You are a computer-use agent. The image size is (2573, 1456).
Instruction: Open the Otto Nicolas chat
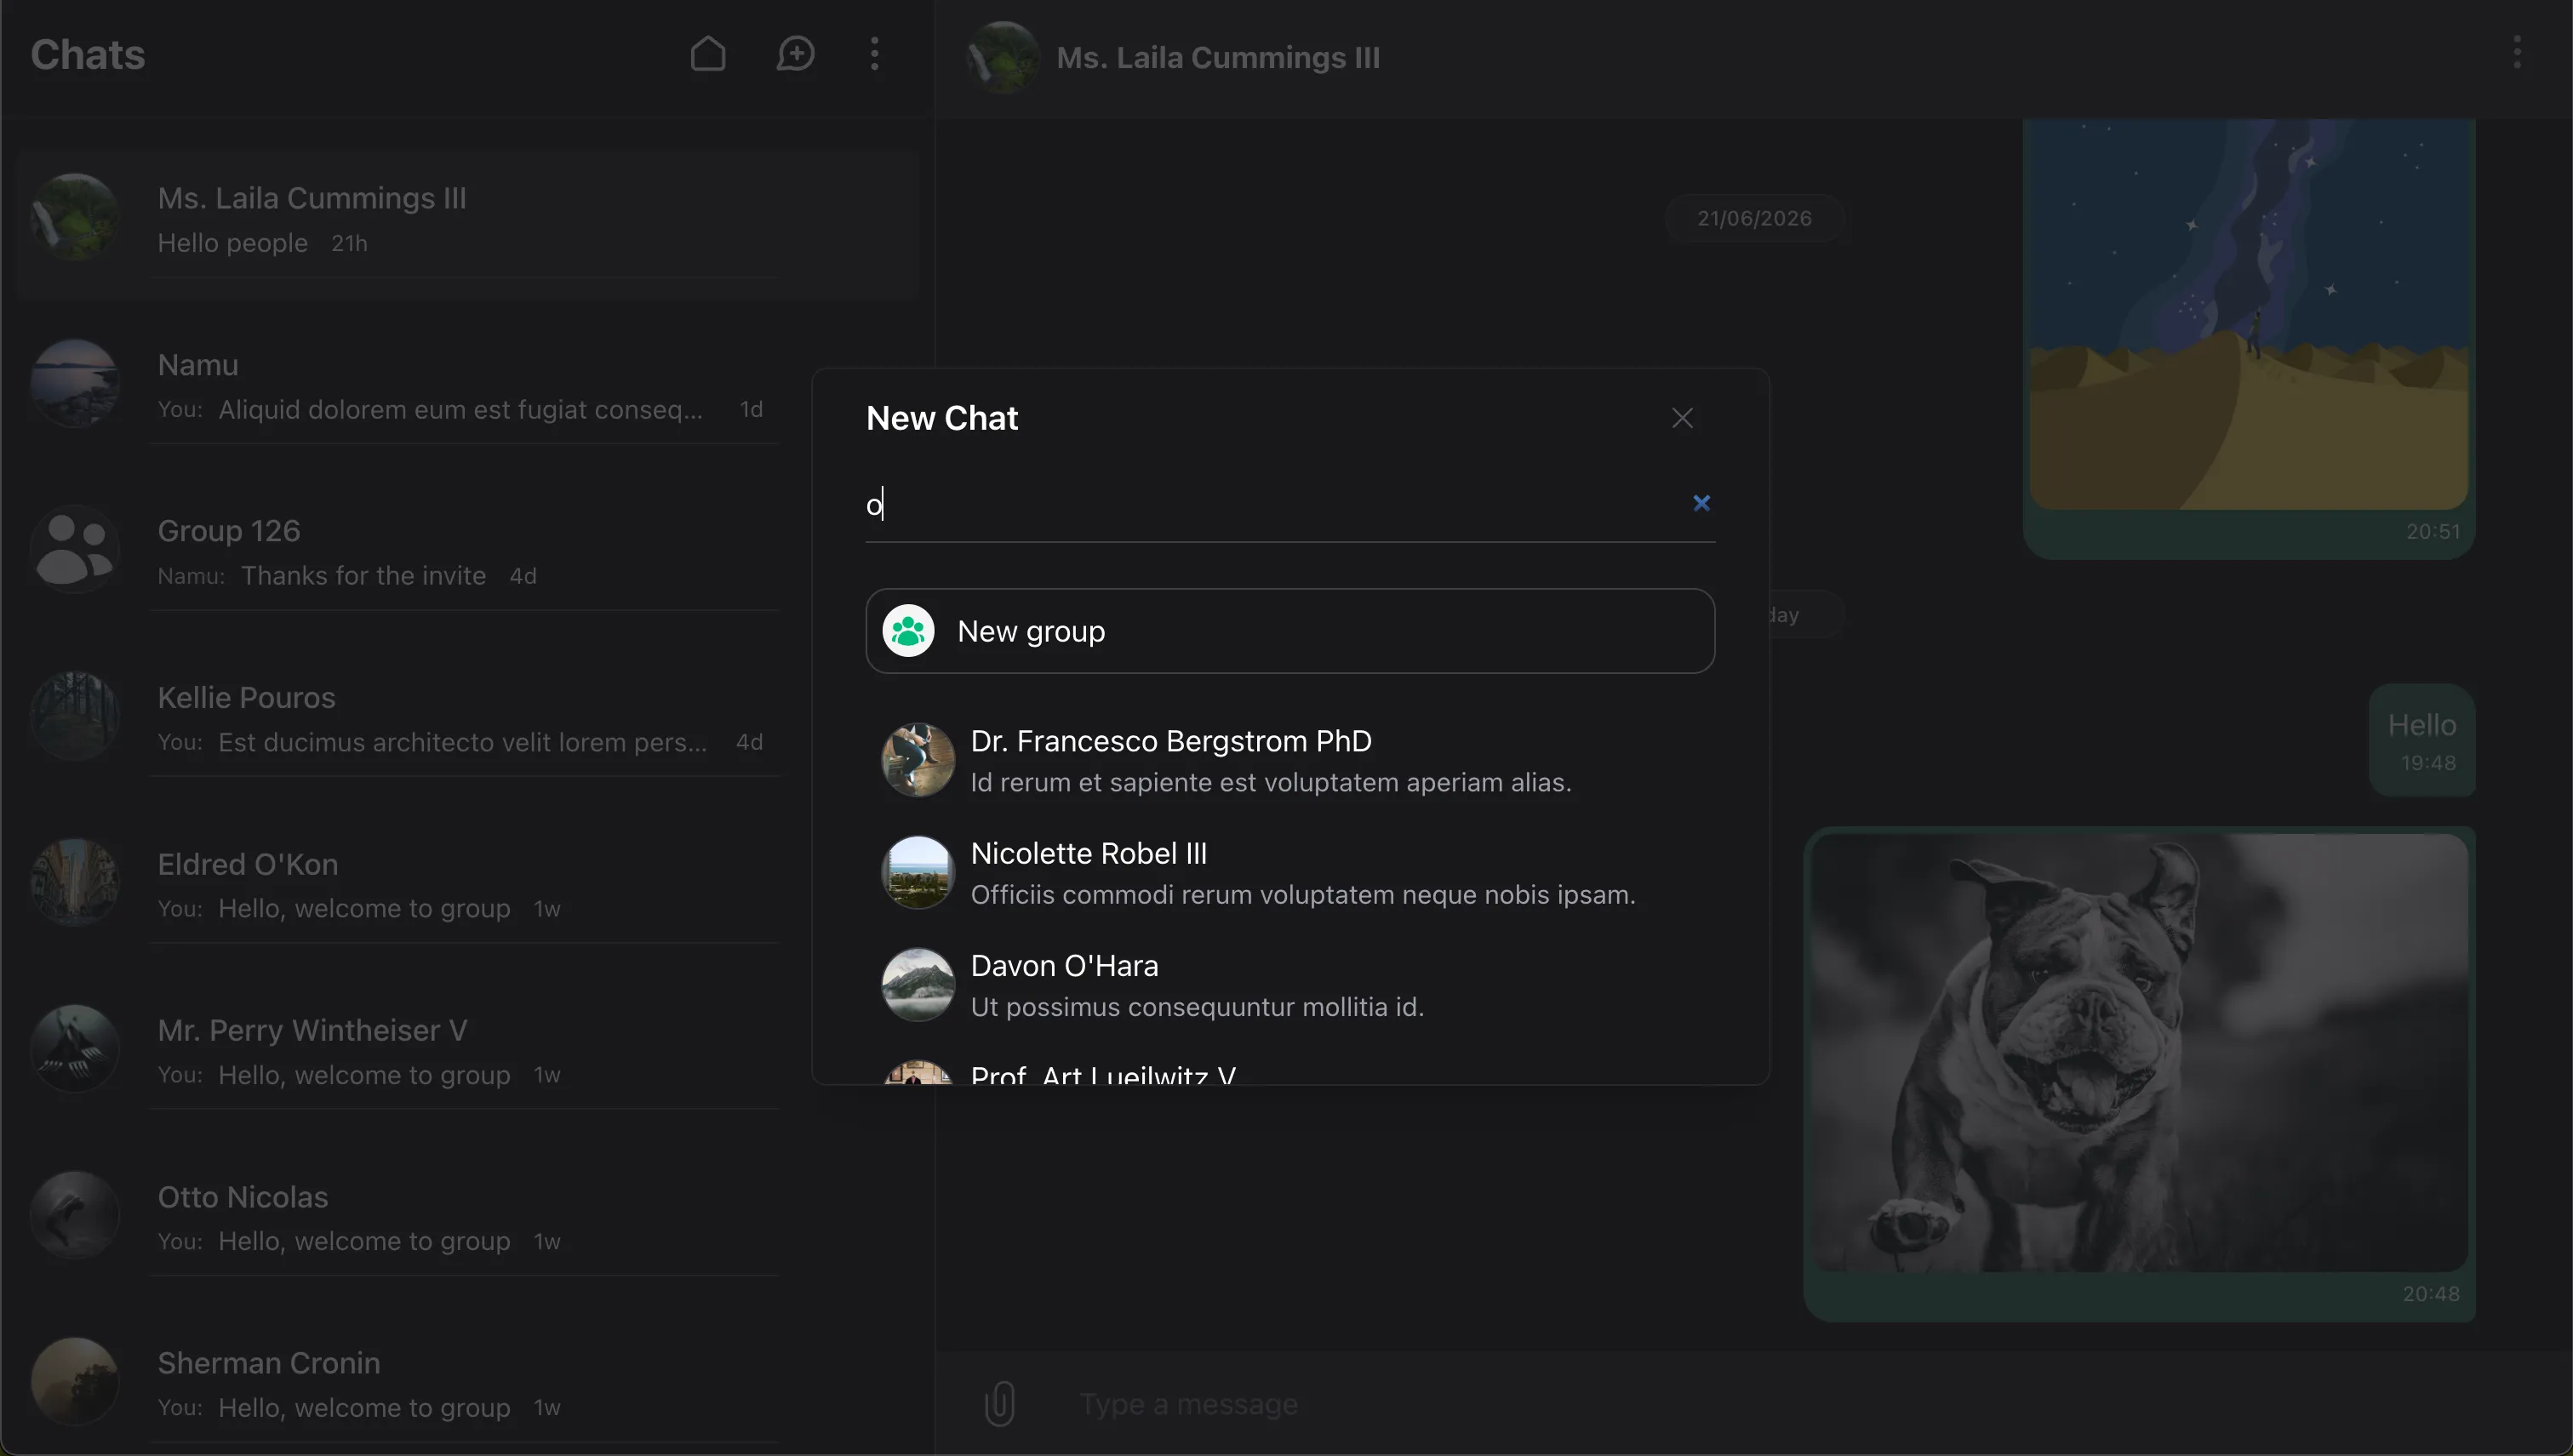467,1217
